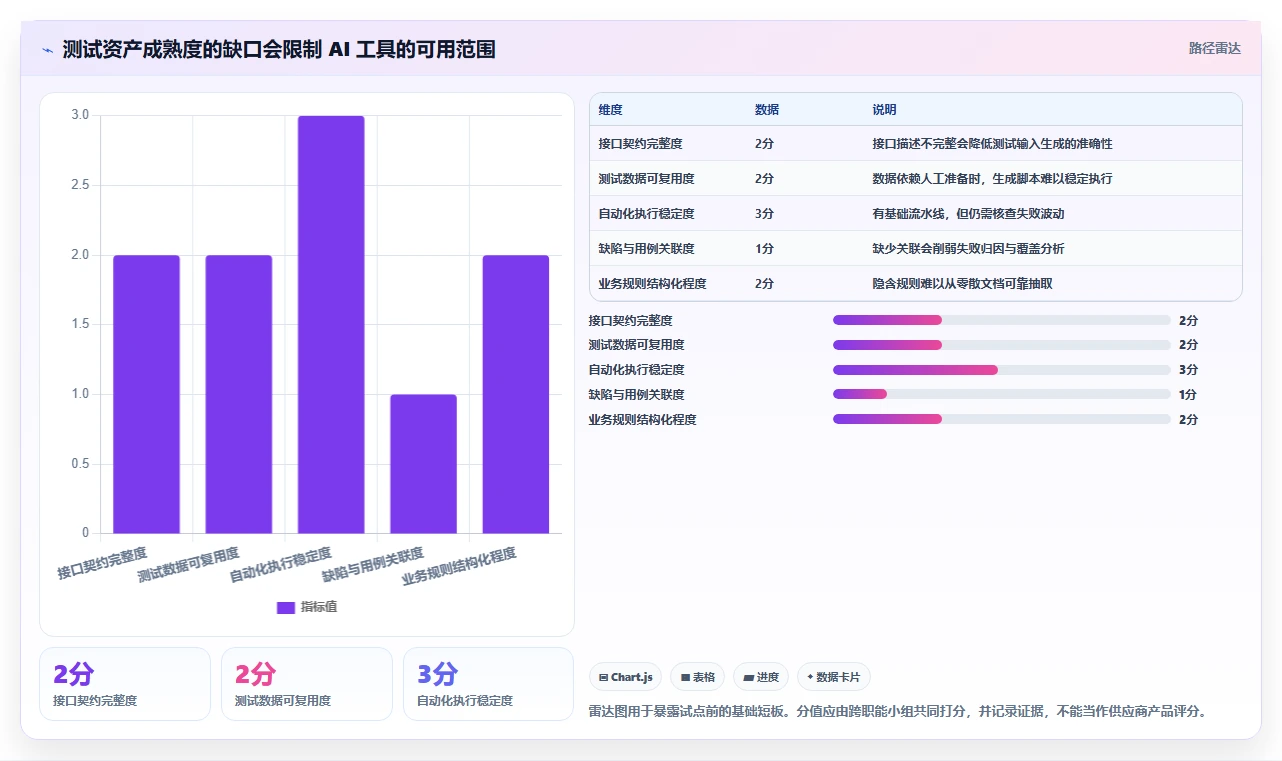Click 3分 score in the table

764,214
